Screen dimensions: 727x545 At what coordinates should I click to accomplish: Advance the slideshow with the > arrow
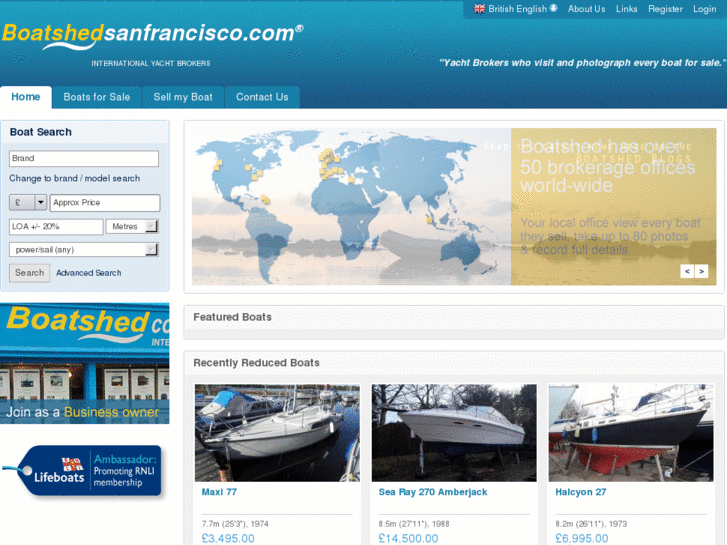[x=701, y=271]
